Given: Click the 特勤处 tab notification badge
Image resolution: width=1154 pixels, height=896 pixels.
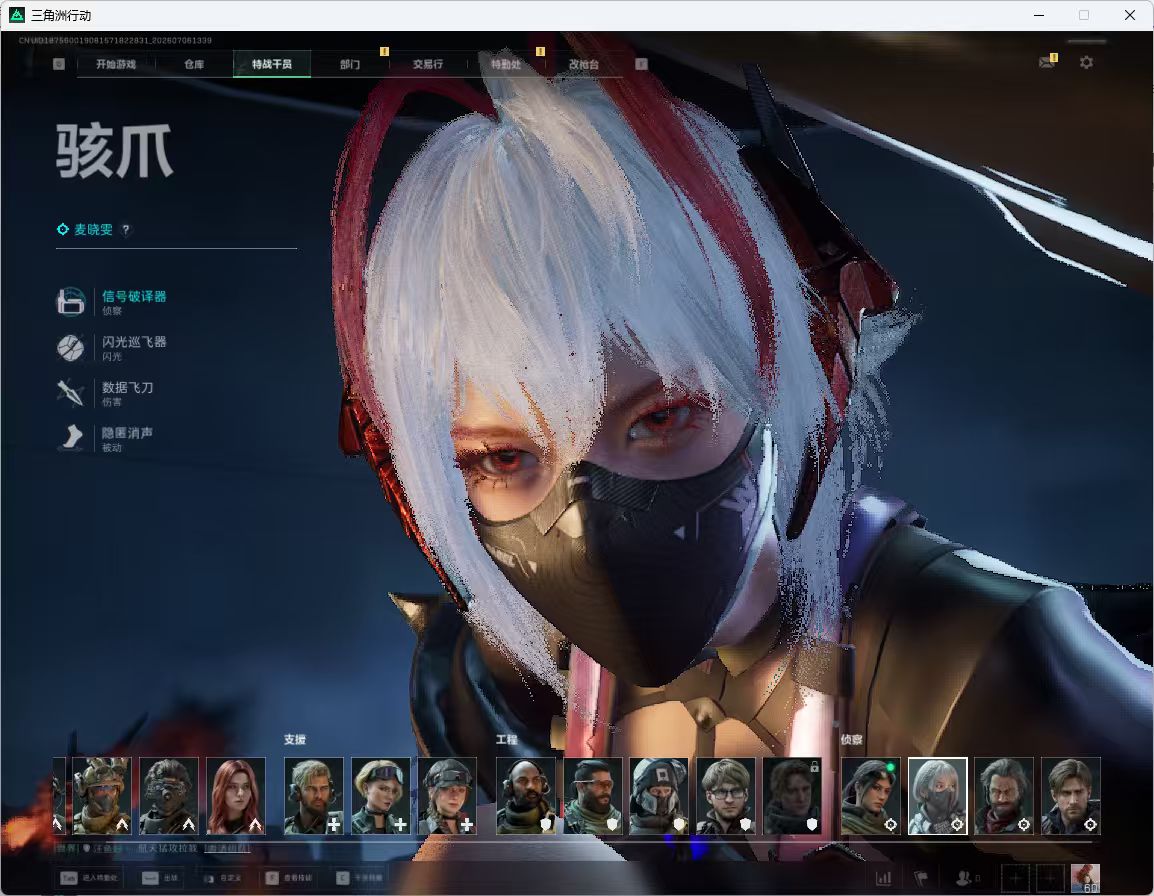Looking at the screenshot, I should pos(540,52).
